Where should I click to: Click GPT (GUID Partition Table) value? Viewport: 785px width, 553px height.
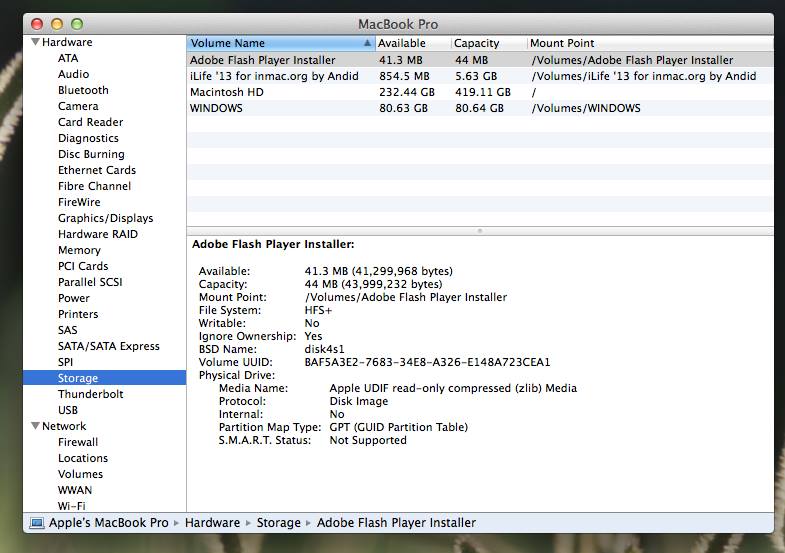[x=399, y=427]
